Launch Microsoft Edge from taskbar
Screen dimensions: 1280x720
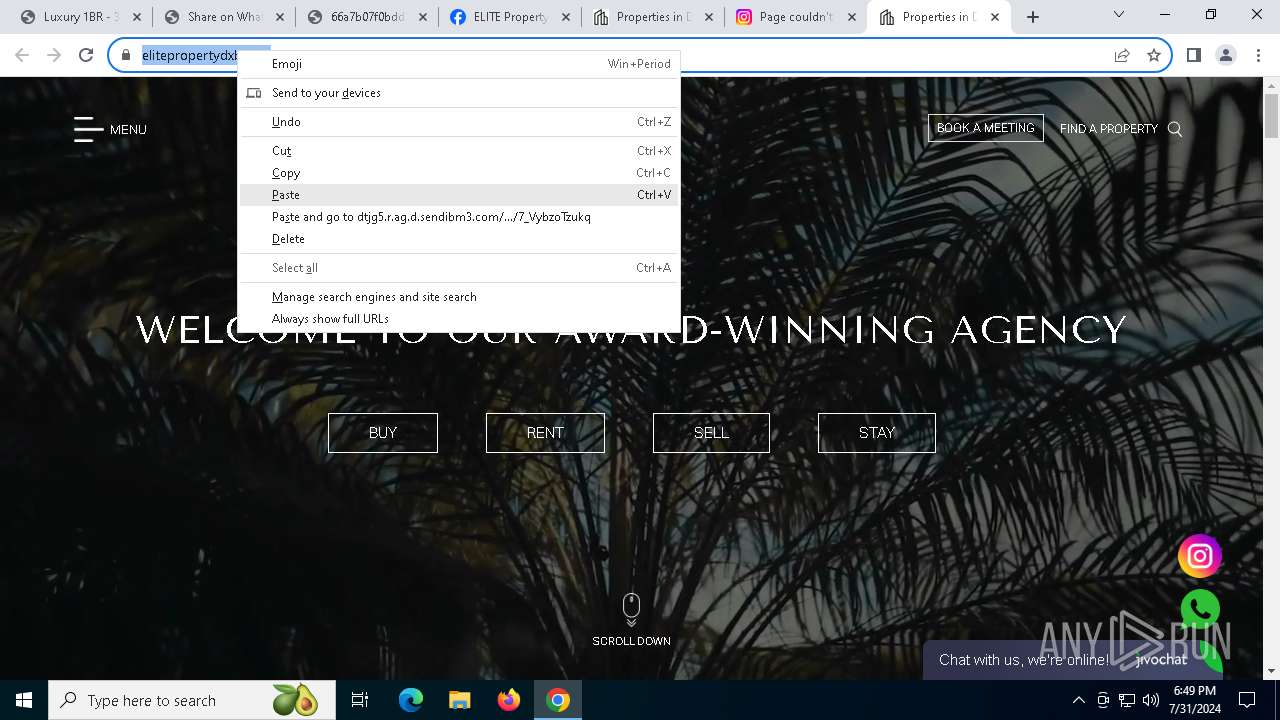point(411,700)
